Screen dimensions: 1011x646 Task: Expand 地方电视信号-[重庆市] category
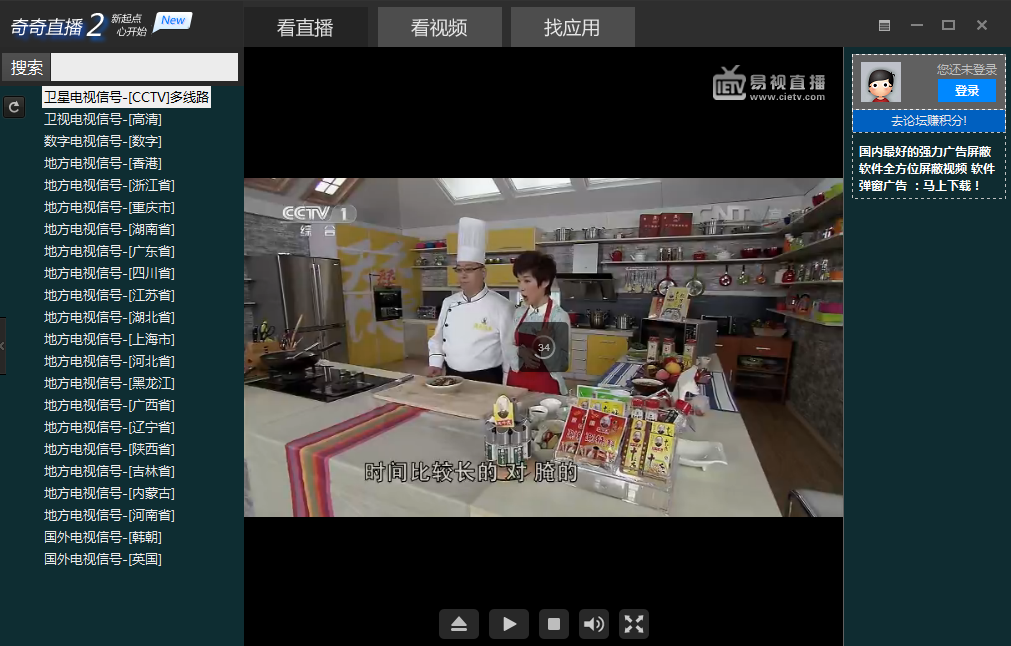coord(109,207)
